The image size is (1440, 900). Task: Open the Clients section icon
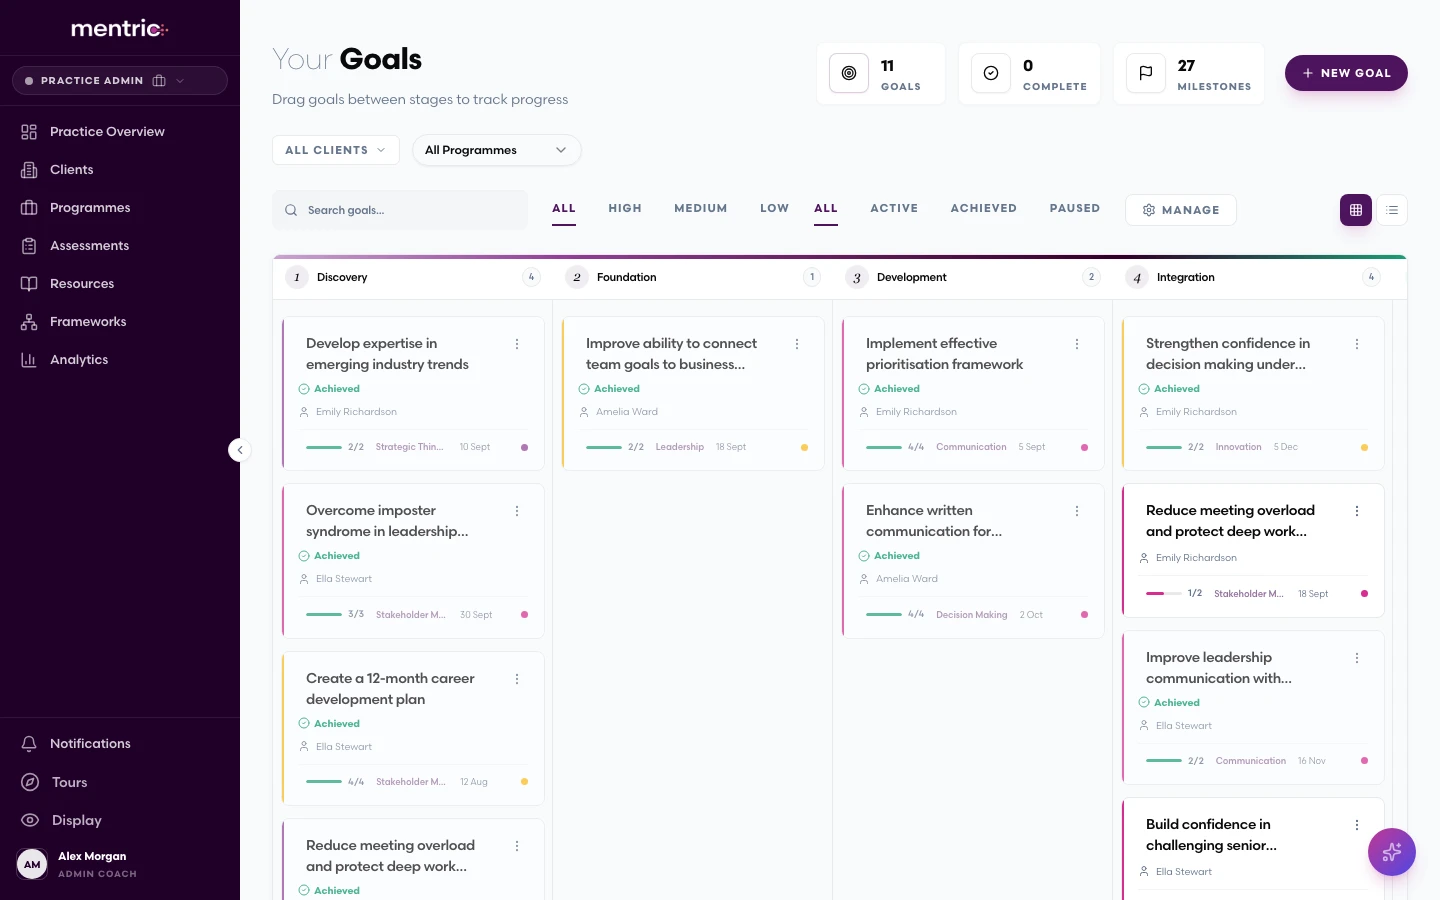coord(29,170)
